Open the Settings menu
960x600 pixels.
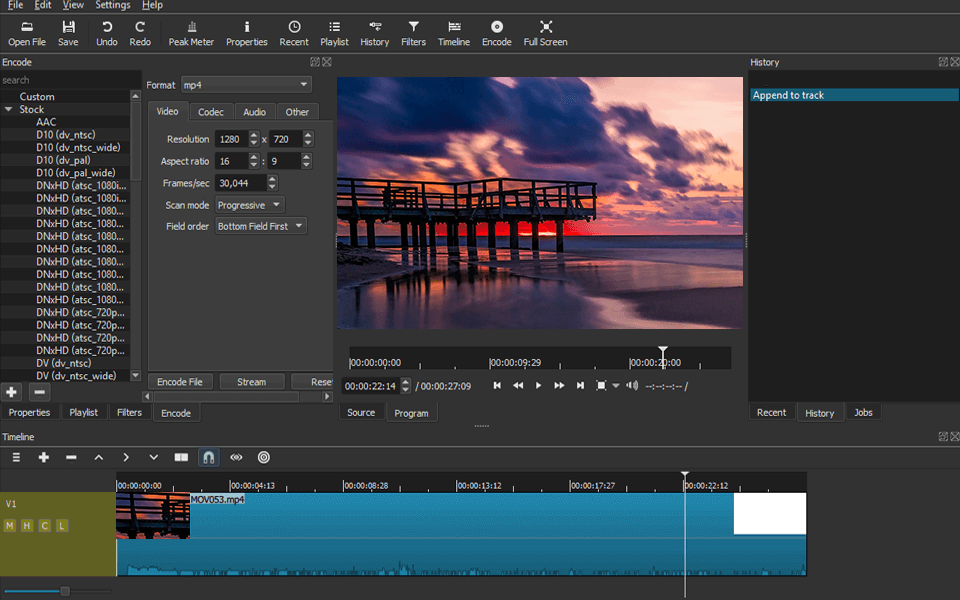(113, 5)
